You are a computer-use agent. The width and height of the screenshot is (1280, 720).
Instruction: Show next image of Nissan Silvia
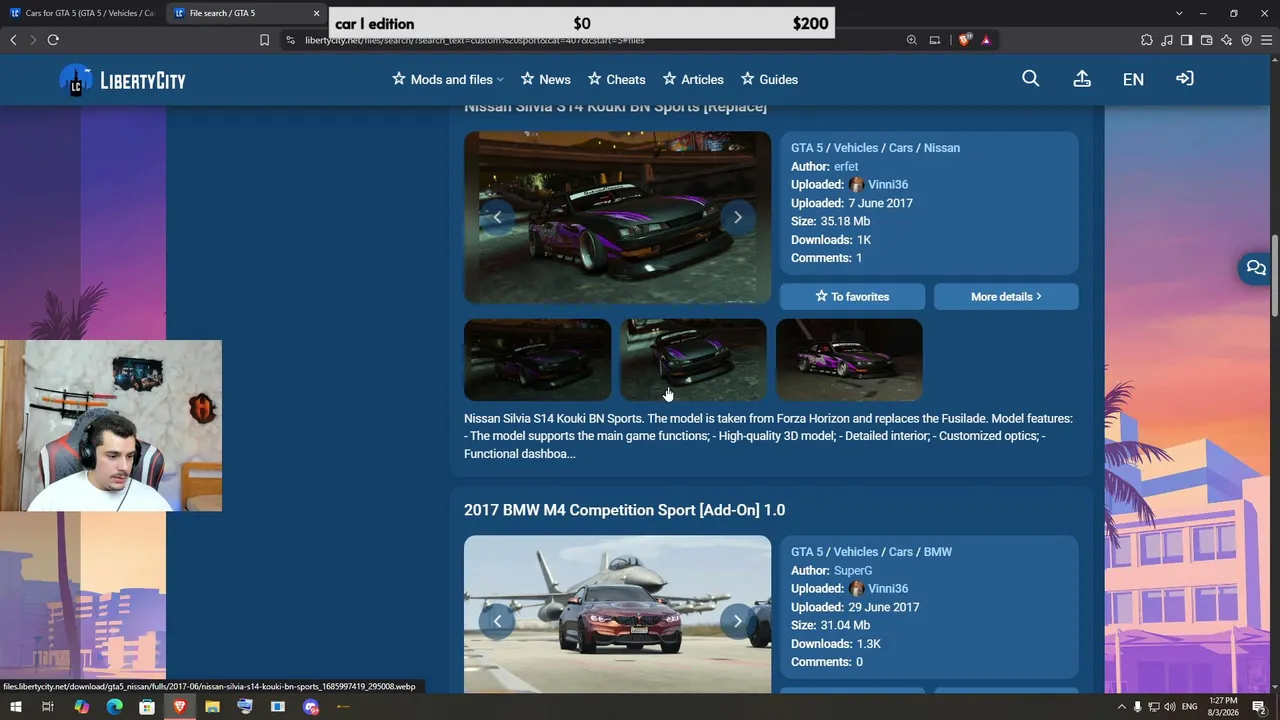[738, 217]
